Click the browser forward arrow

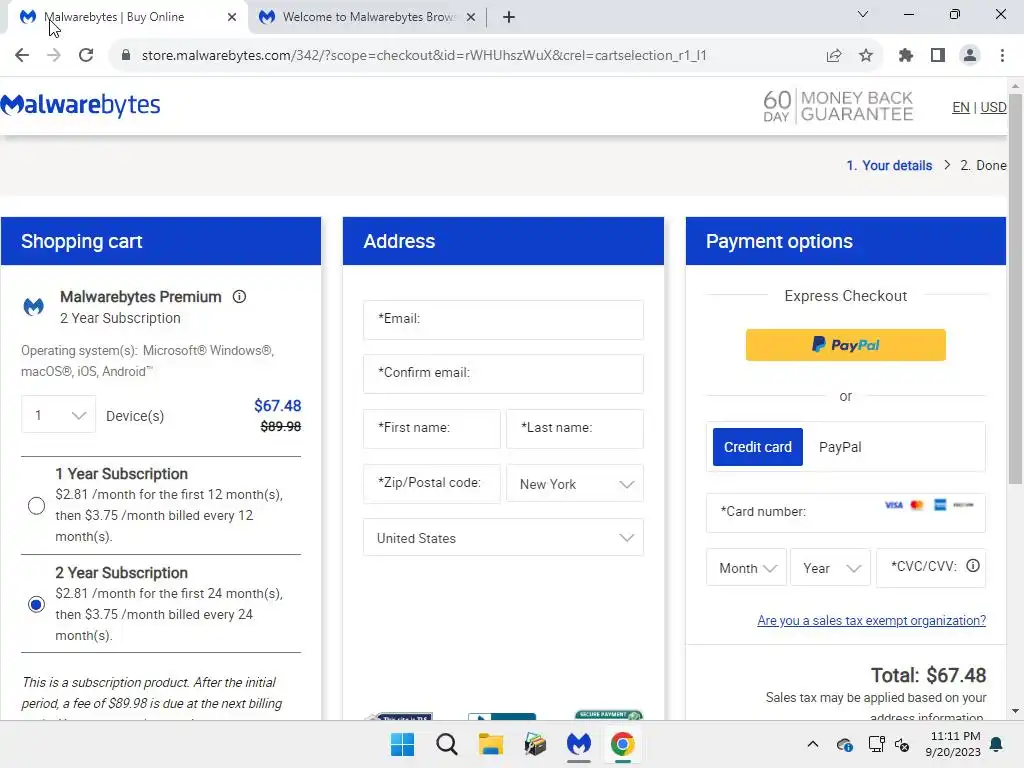54,56
